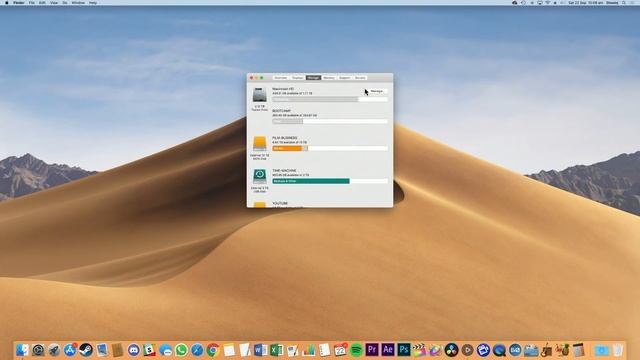
Task: Open the Service tab
Action: point(360,78)
